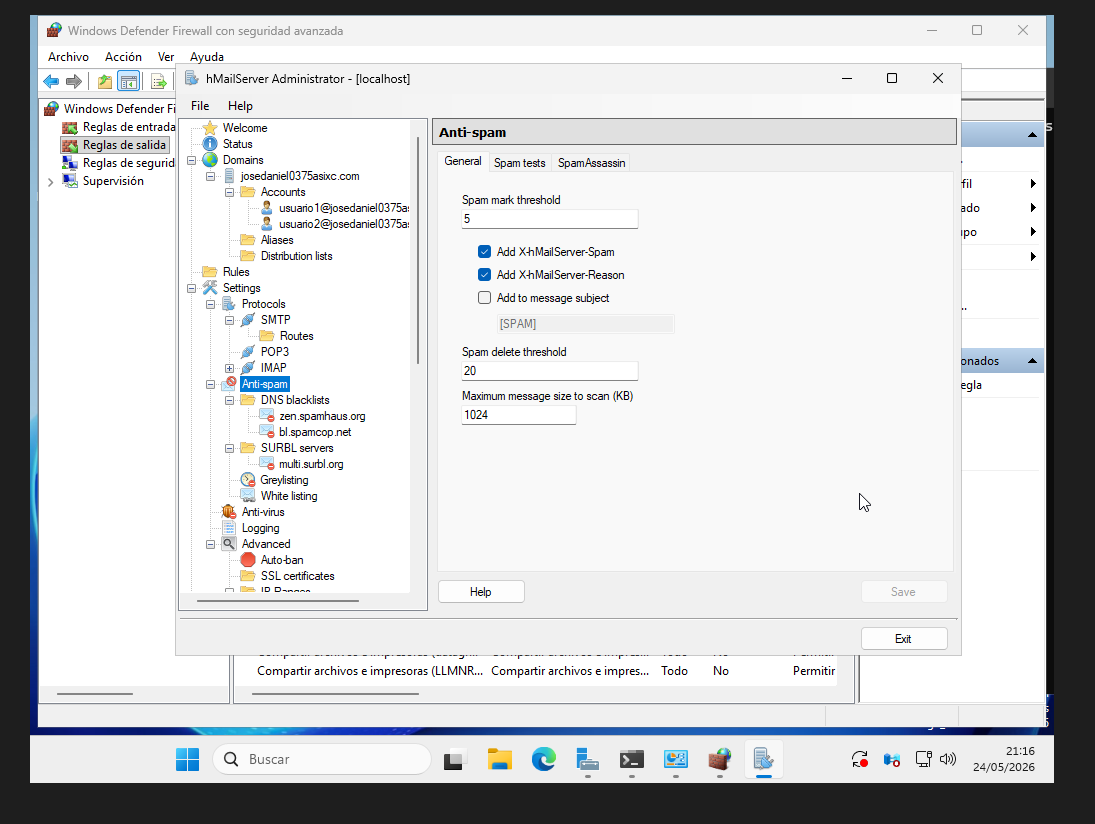Image resolution: width=1095 pixels, height=824 pixels.
Task: Open the hMailServer Help menu
Action: (x=240, y=105)
